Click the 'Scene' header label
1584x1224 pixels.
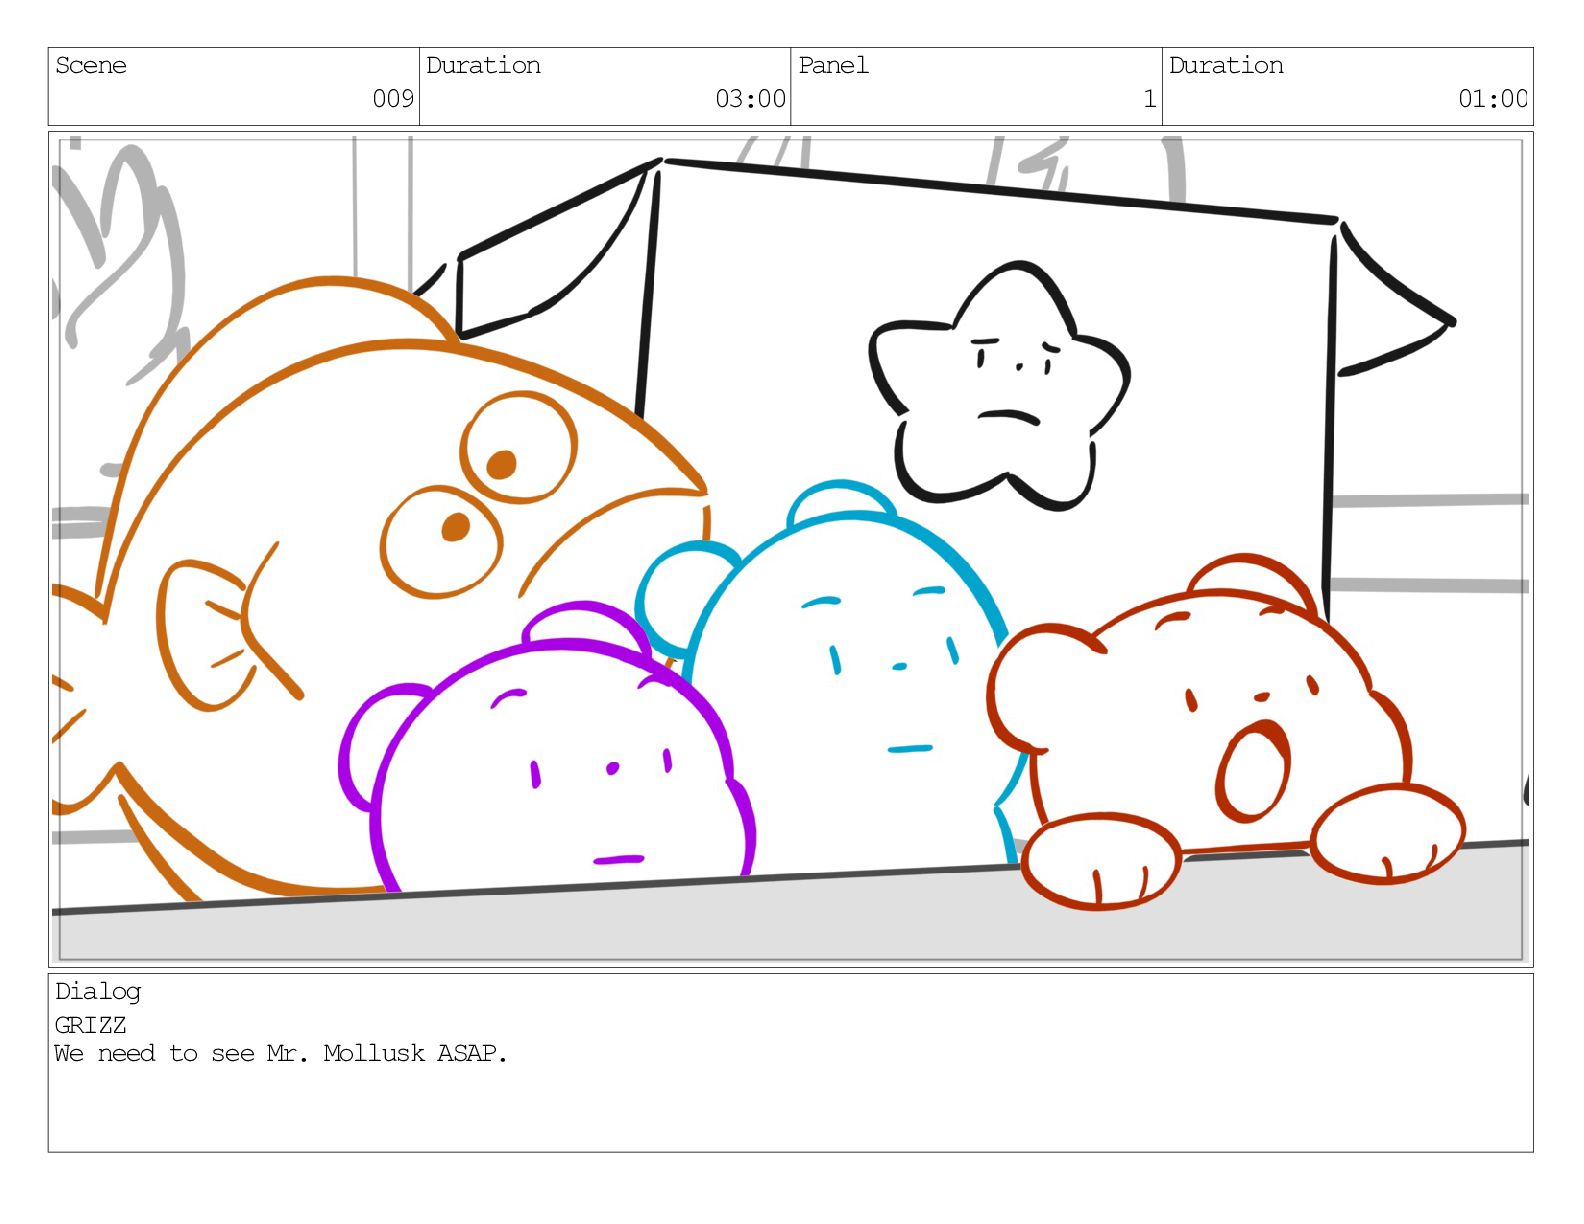(x=91, y=66)
